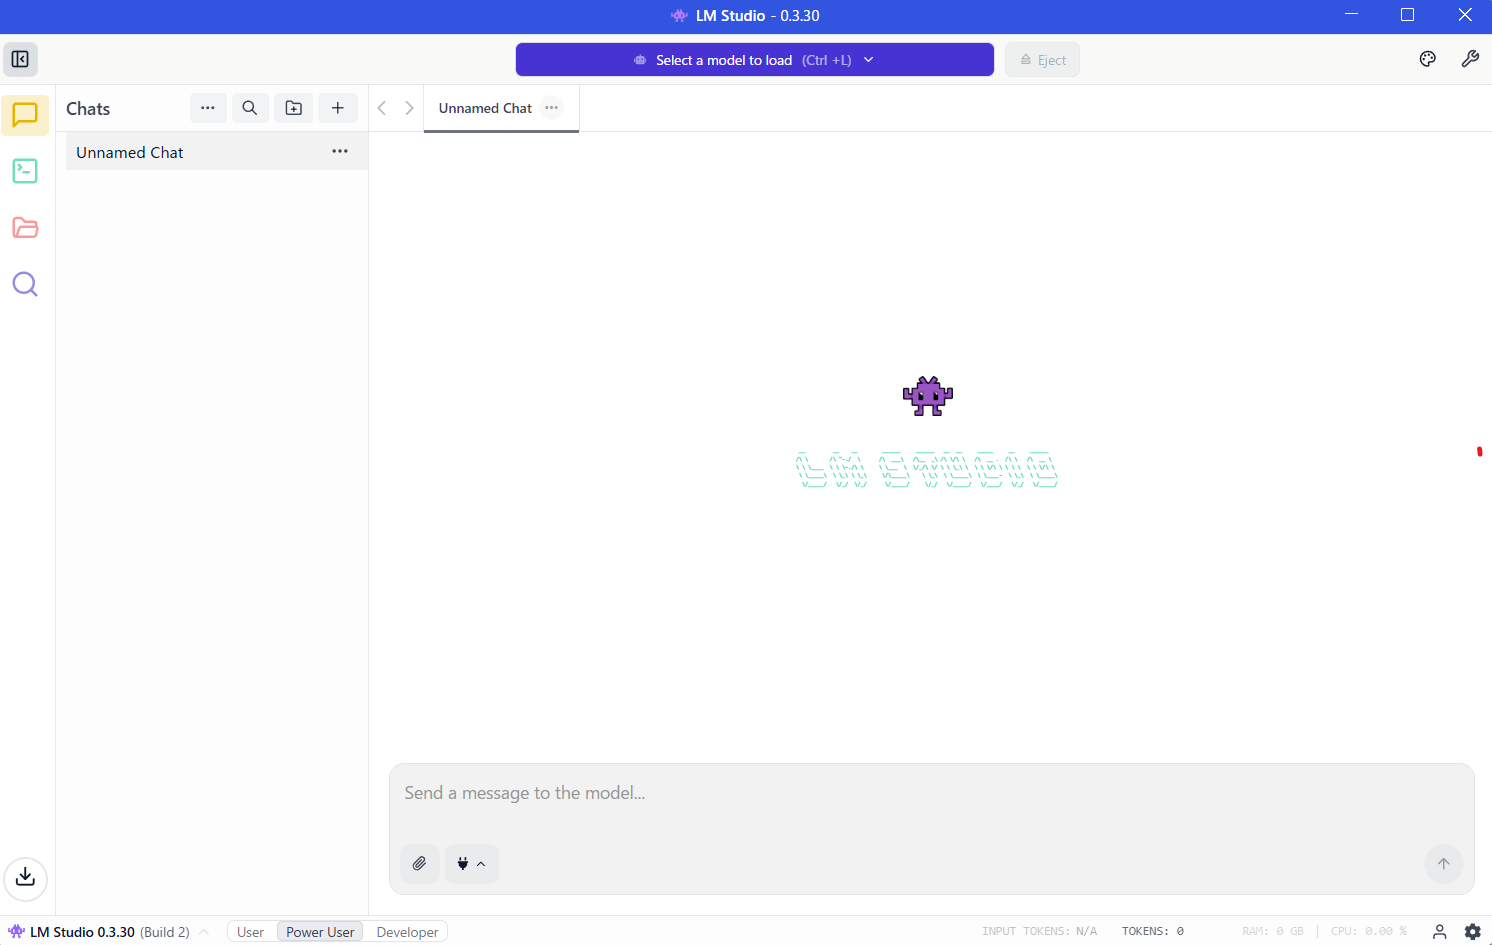The width and height of the screenshot is (1492, 945).
Task: Send message with the up-arrow button
Action: [1444, 864]
